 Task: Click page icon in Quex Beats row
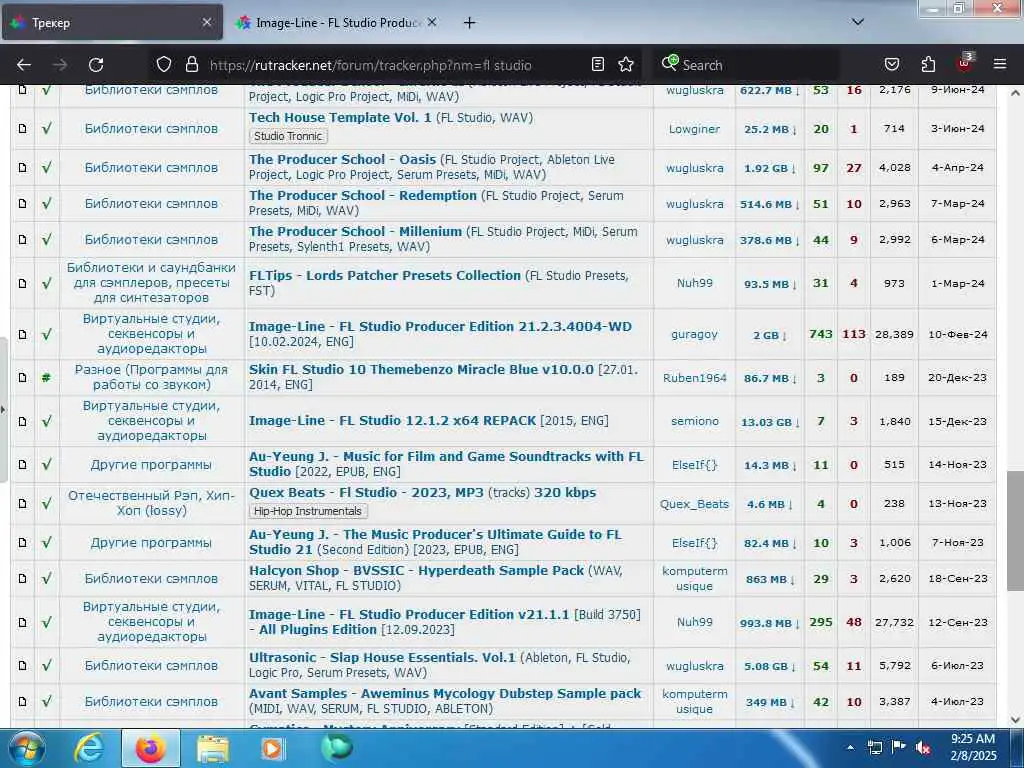[22, 504]
